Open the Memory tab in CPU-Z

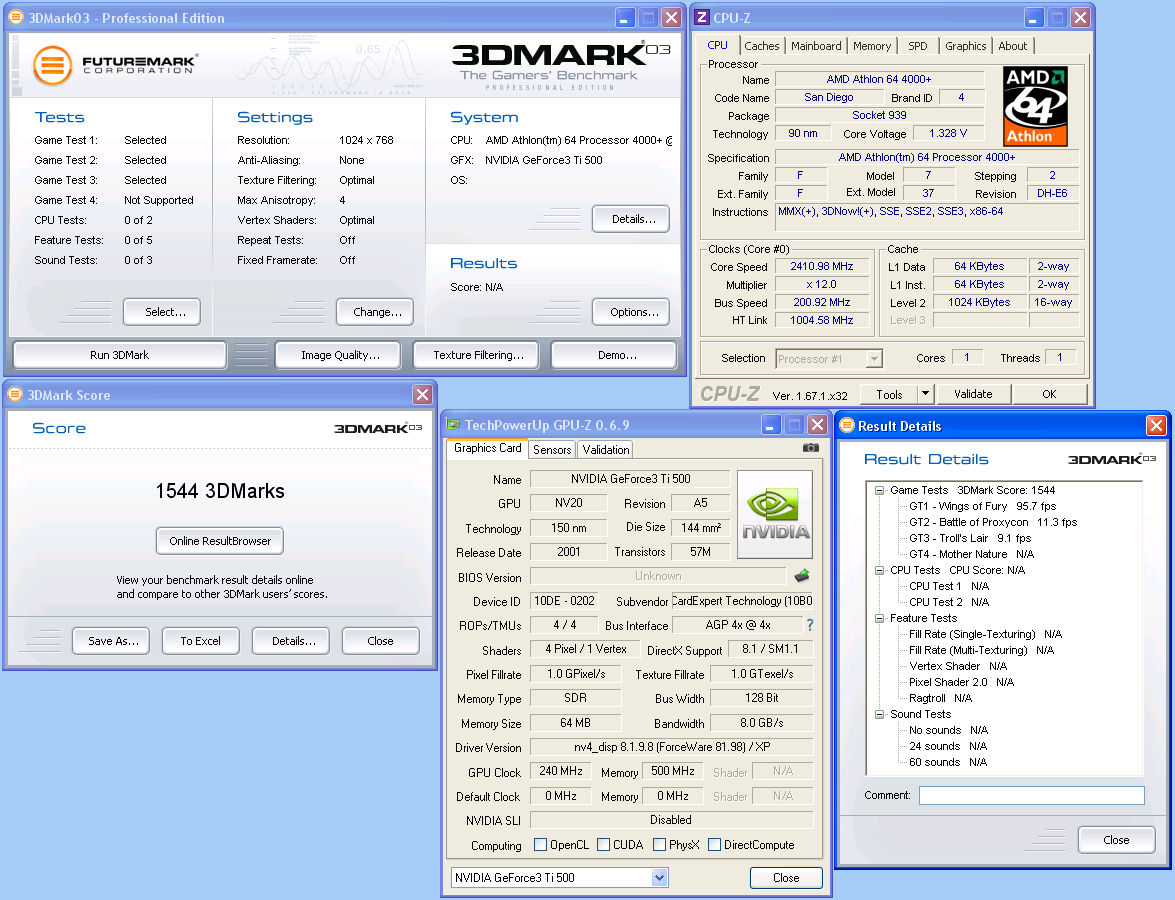click(872, 46)
